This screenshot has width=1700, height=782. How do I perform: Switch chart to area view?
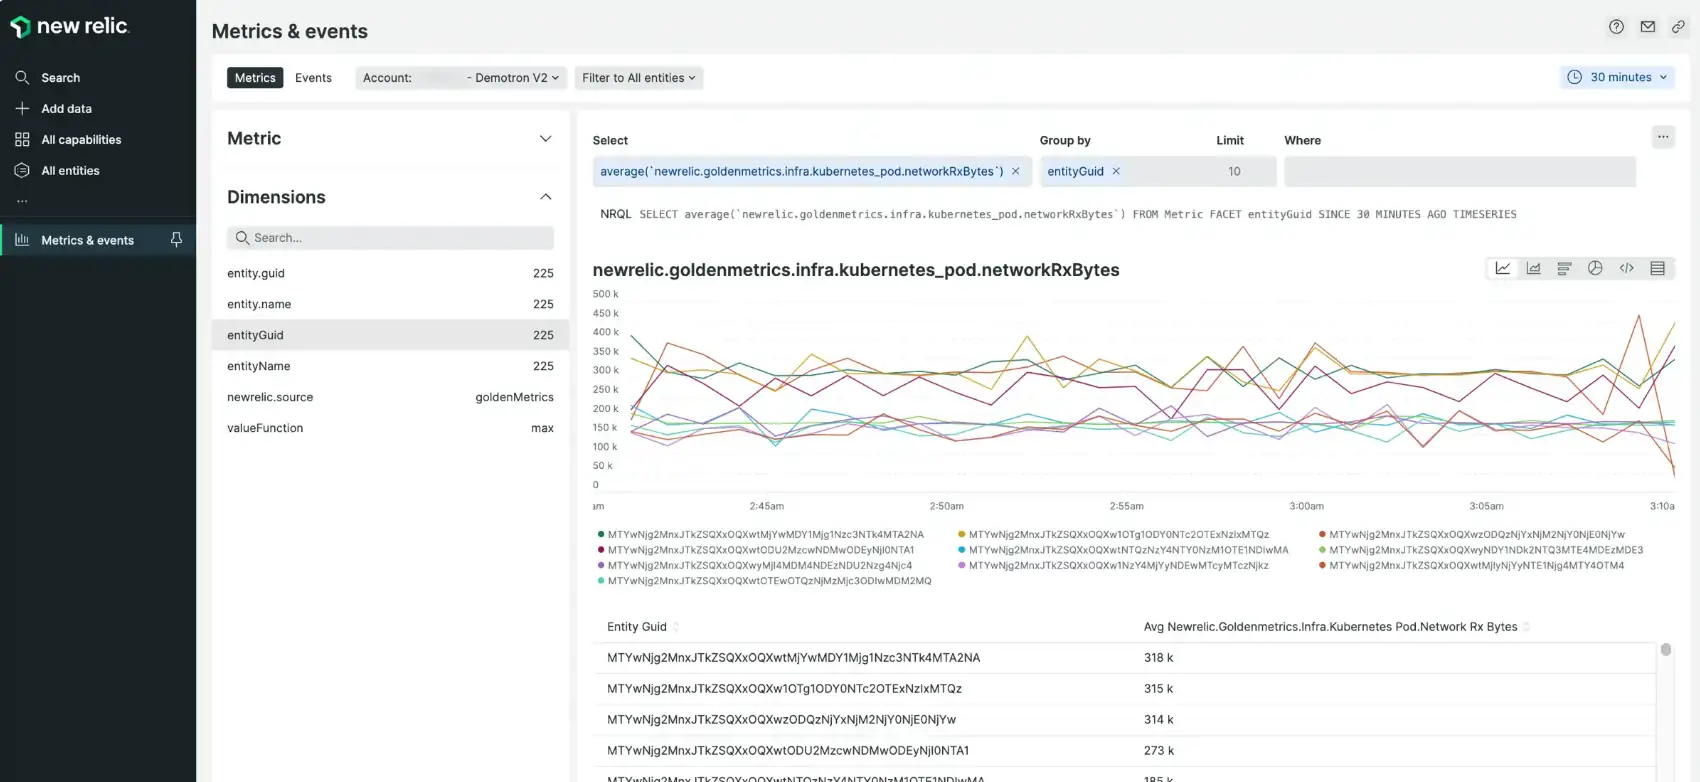pos(1533,268)
